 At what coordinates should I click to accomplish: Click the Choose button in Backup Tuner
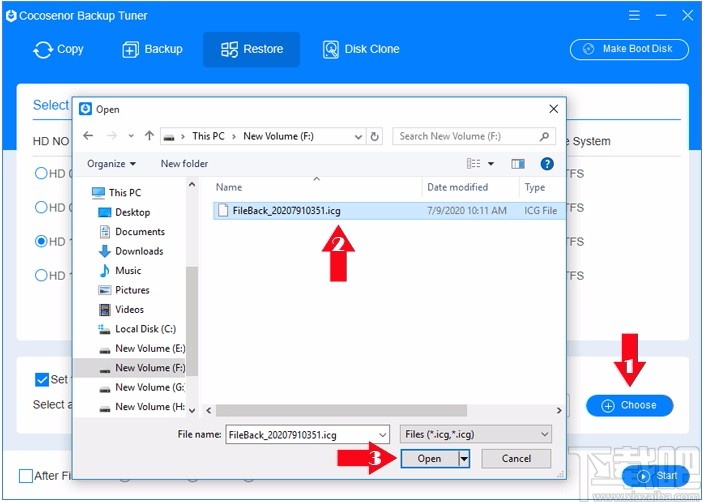point(629,405)
